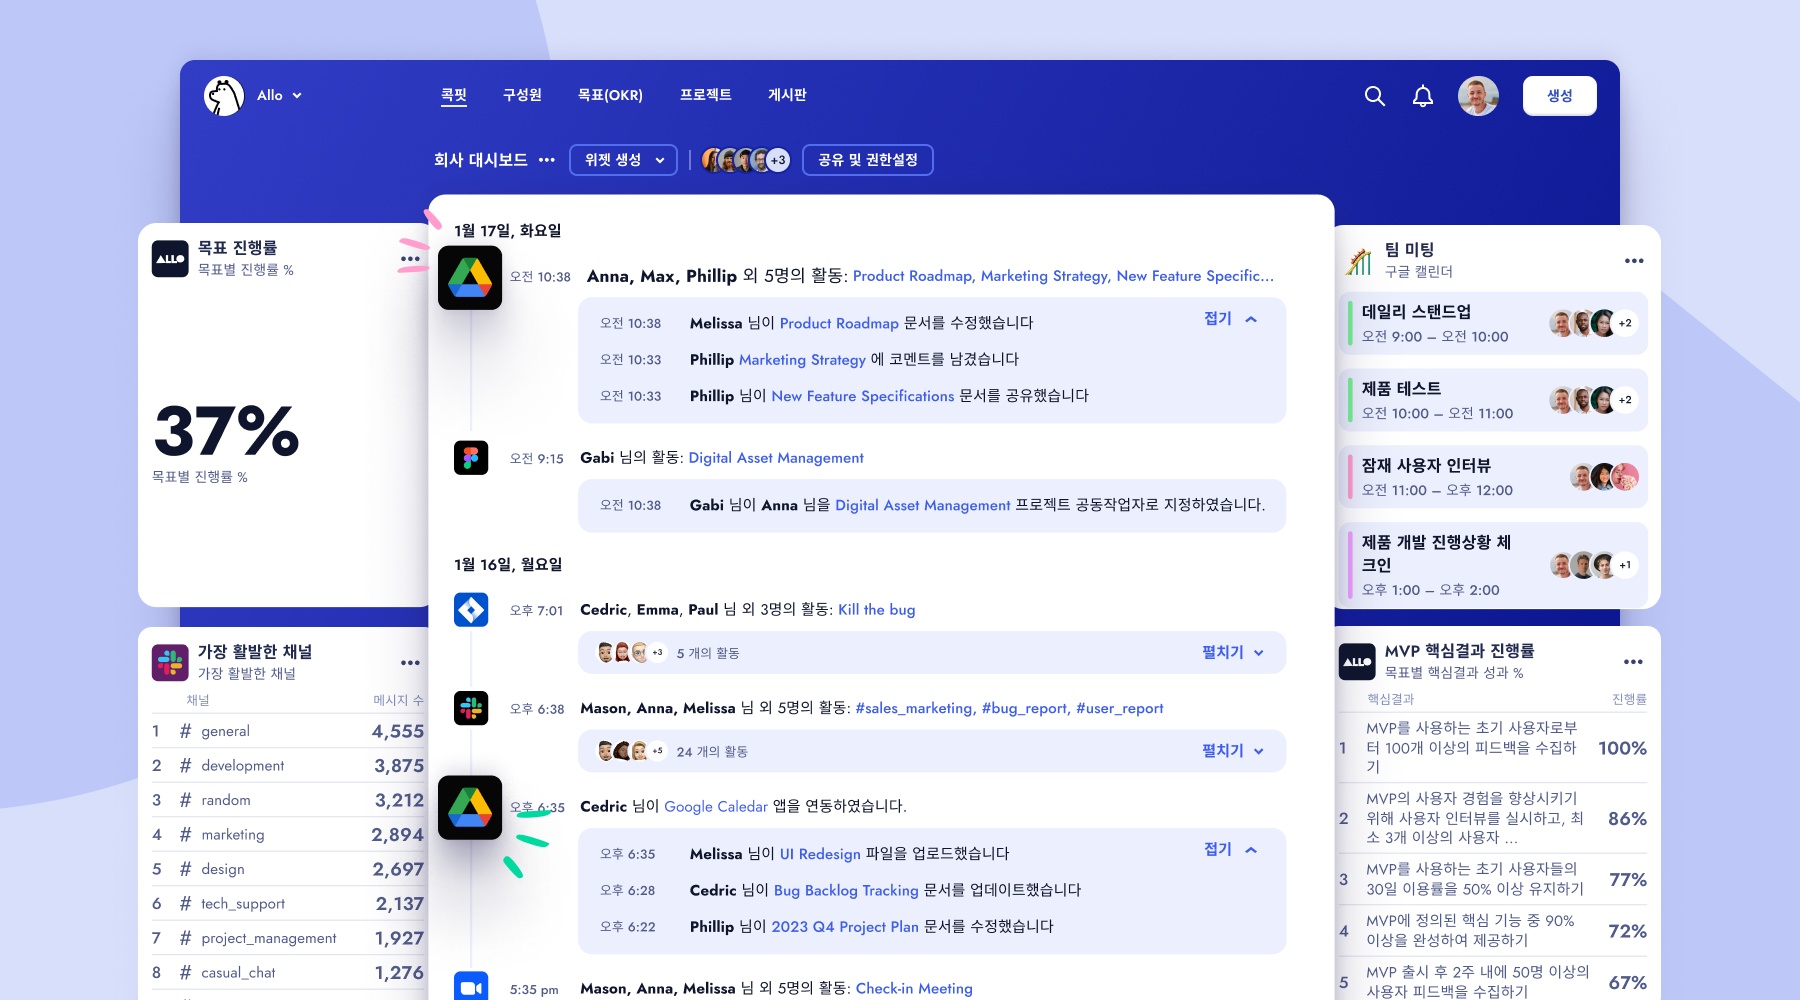
Task: Select the 제품 개발 진행상황 체크인 meeting card
Action: [x=1493, y=565]
